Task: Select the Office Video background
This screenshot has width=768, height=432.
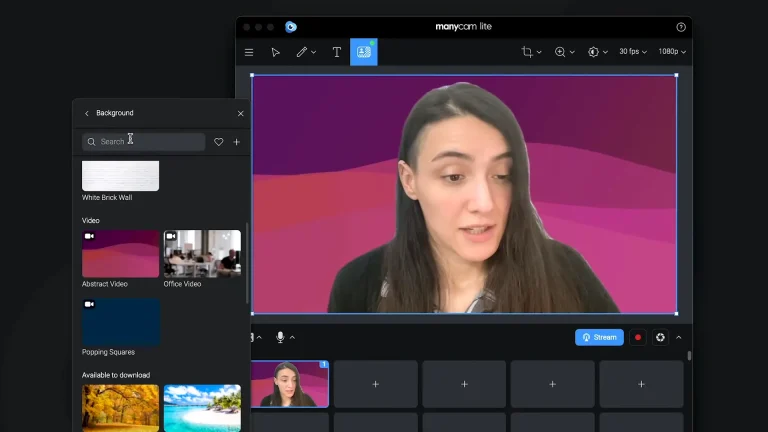Action: point(202,254)
